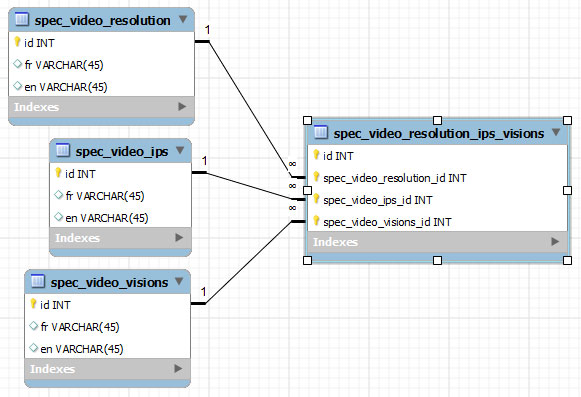This screenshot has width=581, height=397.
Task: Click diamond icon of en in spec_video_ips
Action: [59, 217]
